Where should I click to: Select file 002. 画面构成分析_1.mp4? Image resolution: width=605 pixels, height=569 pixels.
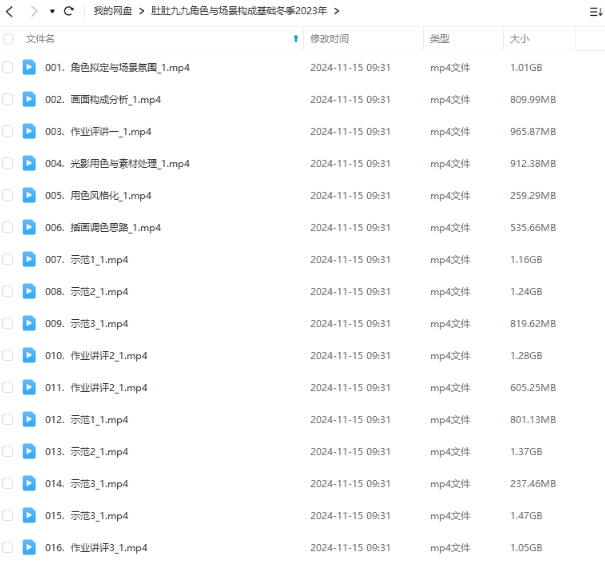[x=103, y=100]
